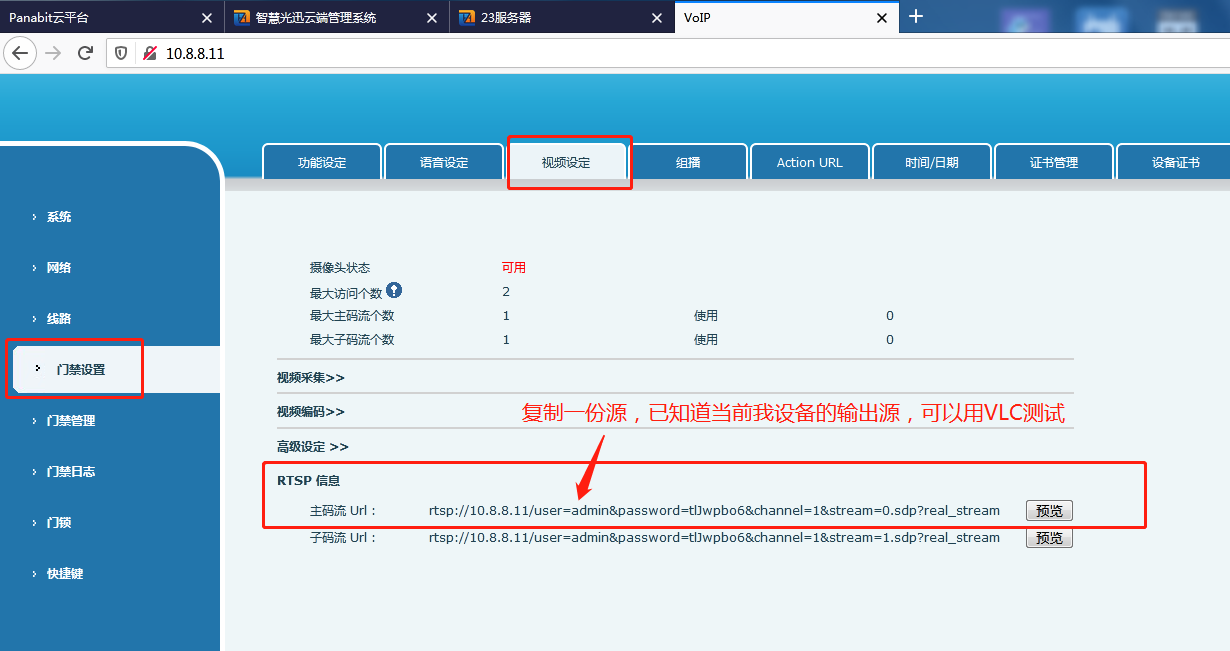Close the 23服务器 tab
The height and width of the screenshot is (651, 1230).
[657, 18]
